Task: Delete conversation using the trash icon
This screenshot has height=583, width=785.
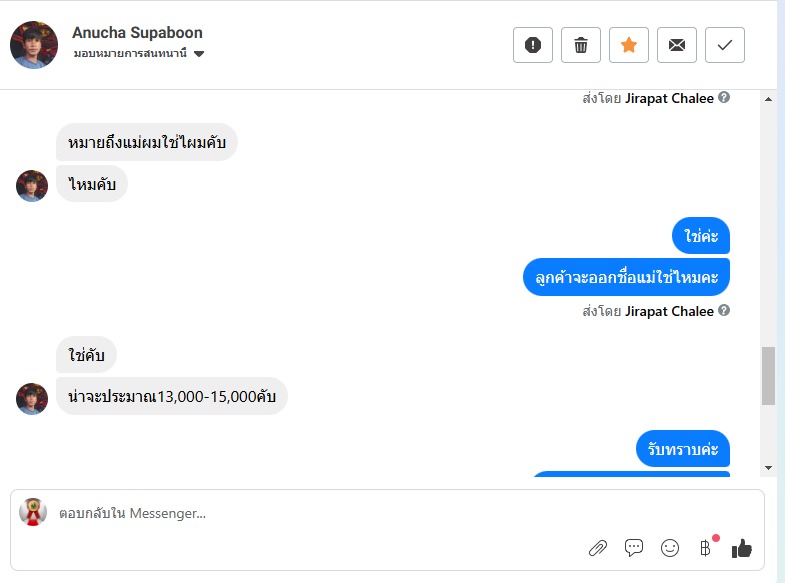Action: coord(581,45)
